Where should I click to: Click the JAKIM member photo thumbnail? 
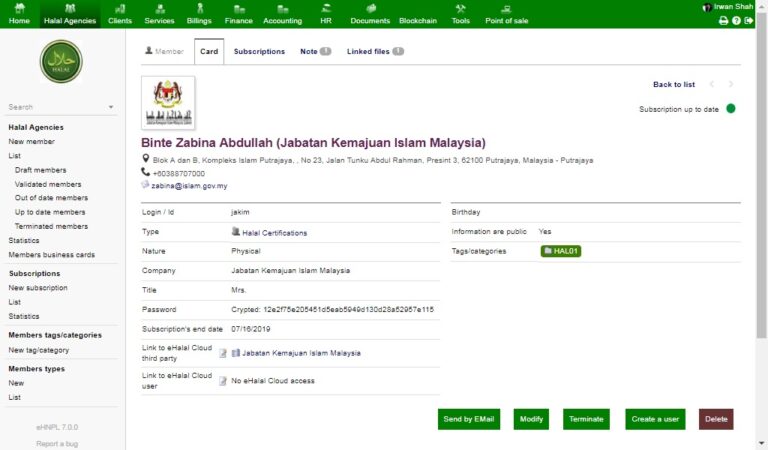168,102
